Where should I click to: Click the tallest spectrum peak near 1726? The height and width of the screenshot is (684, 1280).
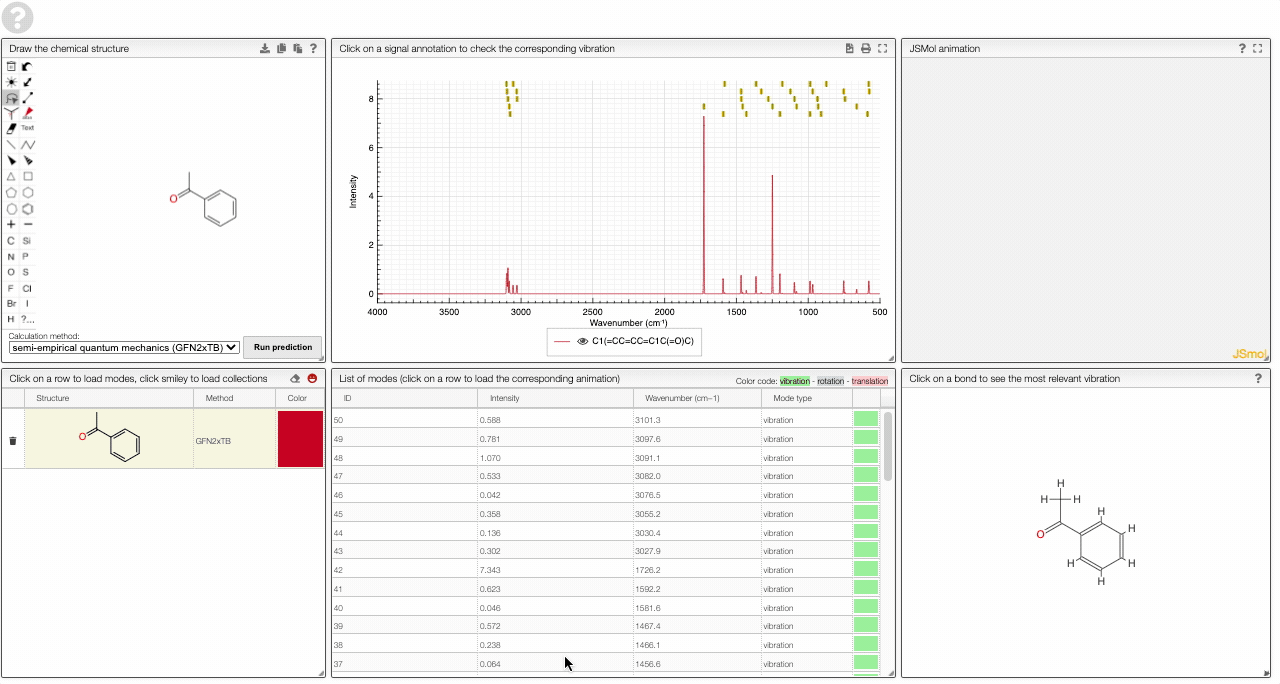(x=704, y=205)
